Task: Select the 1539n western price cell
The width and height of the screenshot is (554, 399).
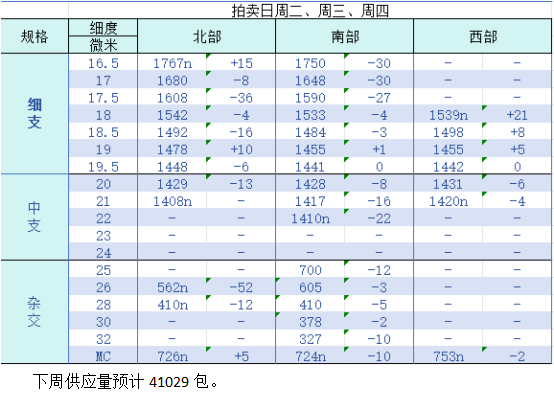Action: 448,115
